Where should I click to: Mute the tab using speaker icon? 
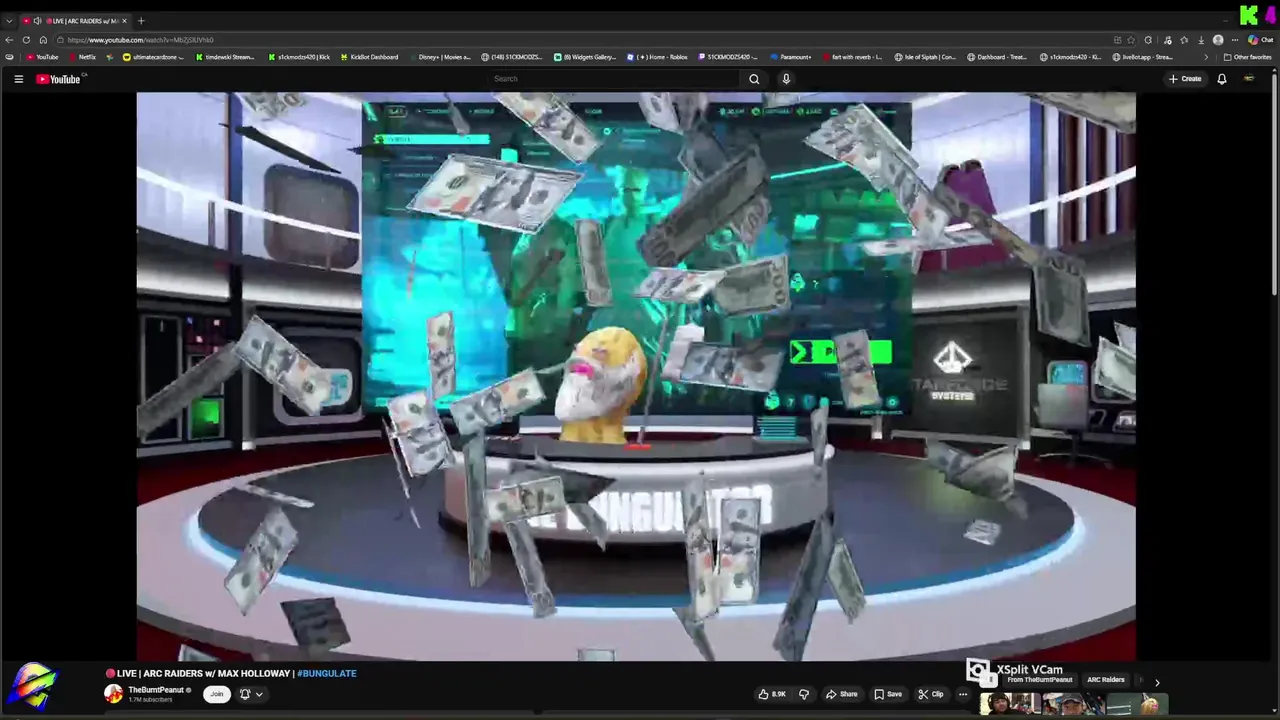pyautogui.click(x=37, y=21)
